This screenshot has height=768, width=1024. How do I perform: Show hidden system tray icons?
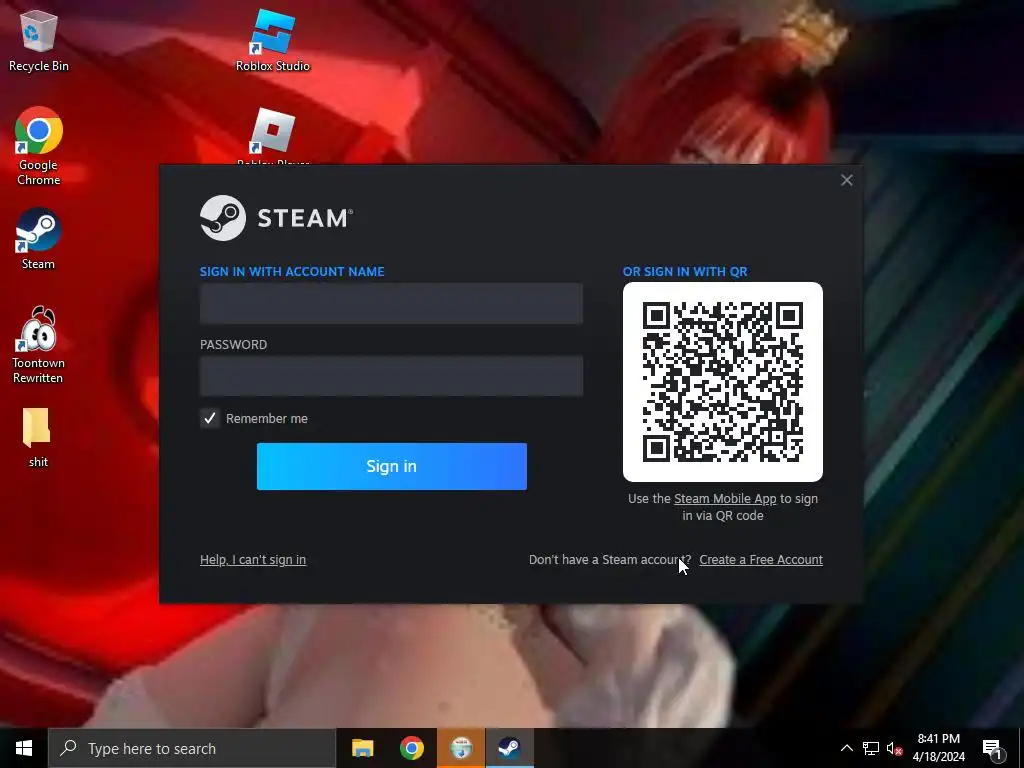[x=846, y=748]
